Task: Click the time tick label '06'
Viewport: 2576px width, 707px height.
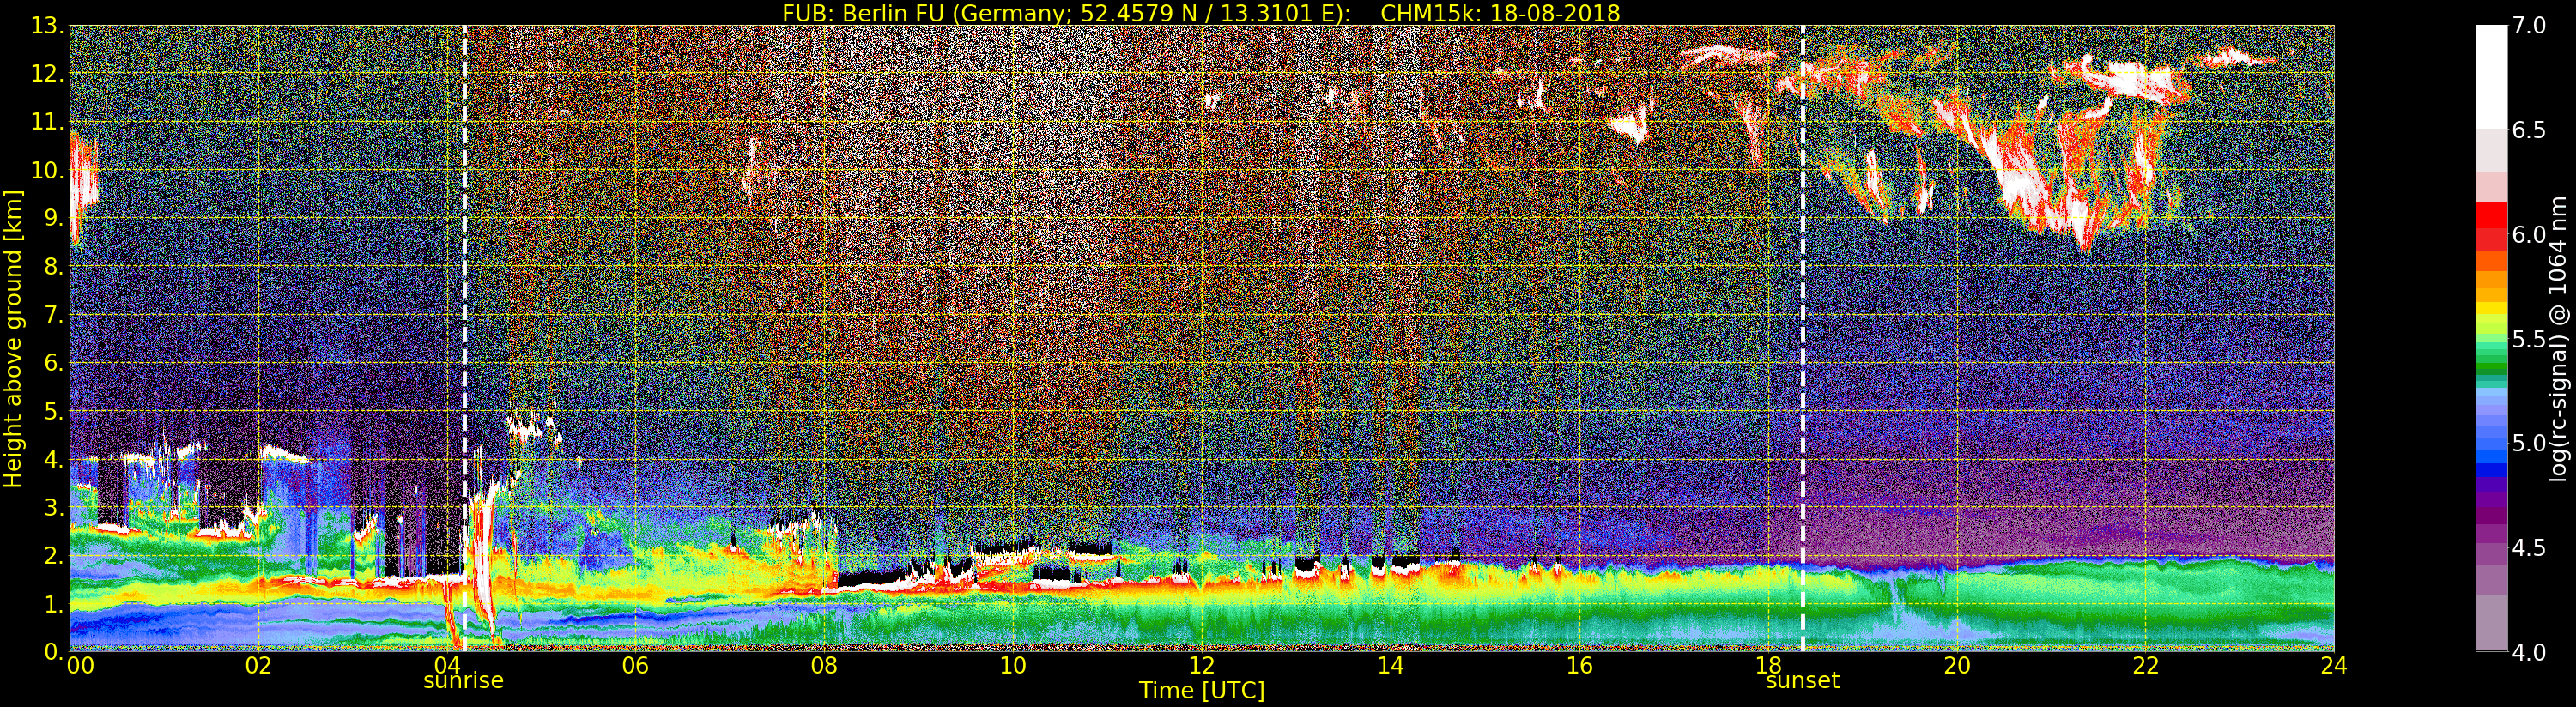Action: [635, 665]
